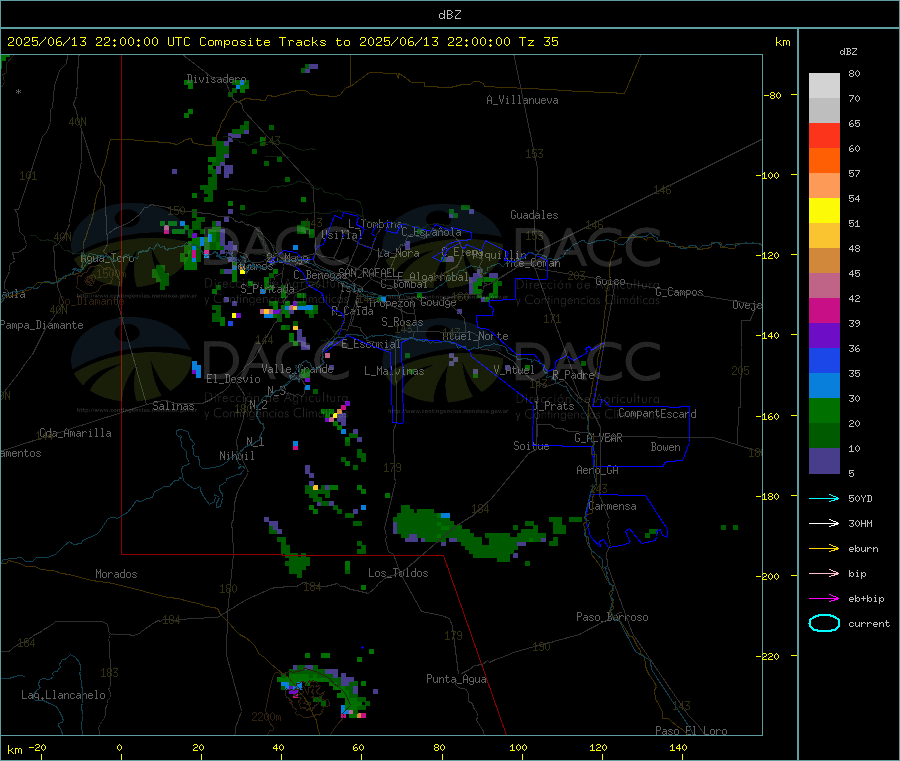This screenshot has height=761, width=900.
Task: Click the 'L_Malvinas' map label
Action: click(394, 371)
